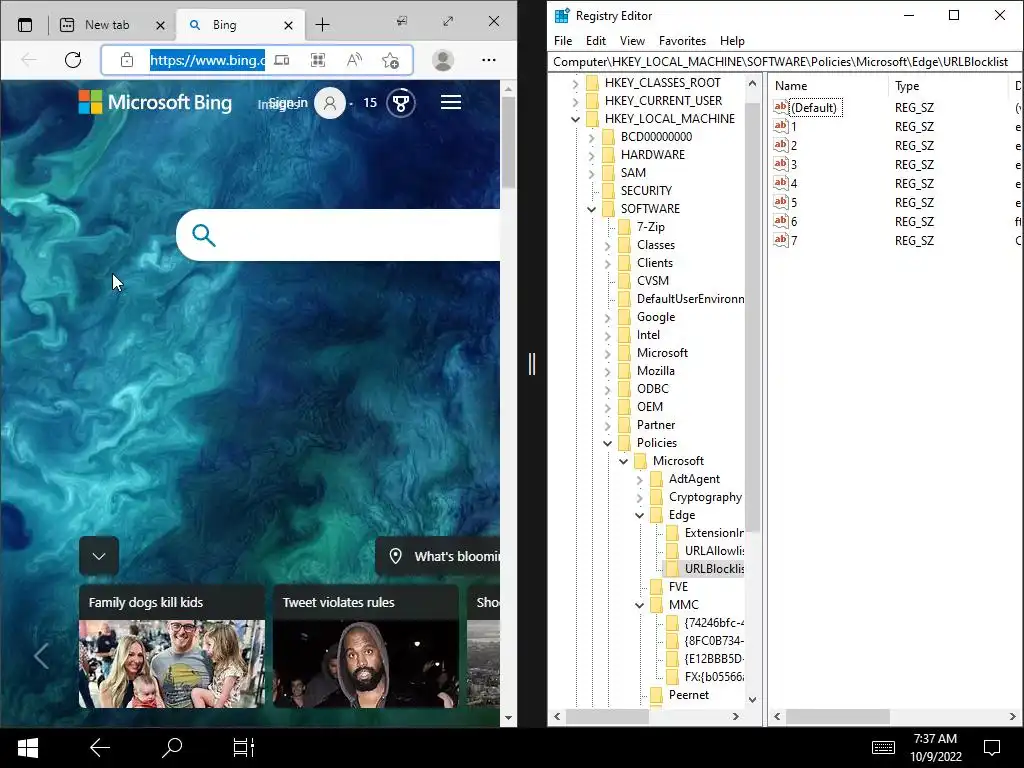Open touch keyboard tray icon

883,747
